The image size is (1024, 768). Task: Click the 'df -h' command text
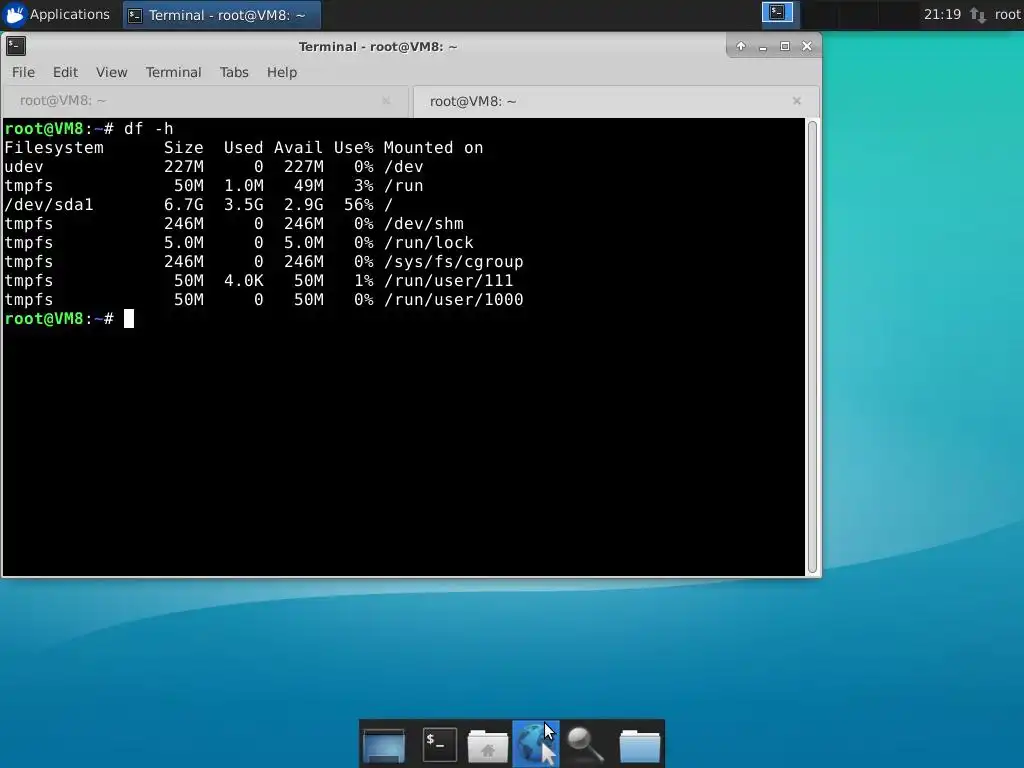[149, 129]
